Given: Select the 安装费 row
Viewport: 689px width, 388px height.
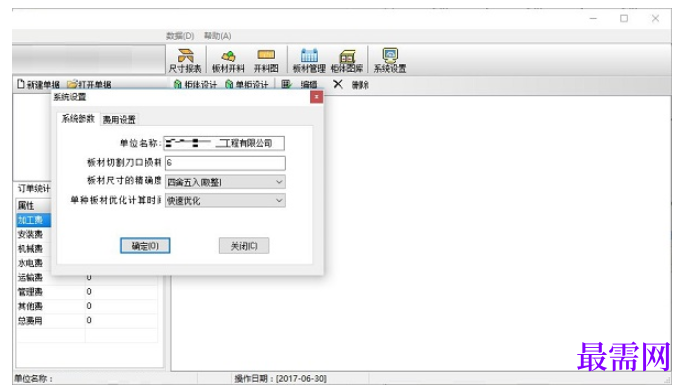Looking at the screenshot, I should [x=34, y=234].
